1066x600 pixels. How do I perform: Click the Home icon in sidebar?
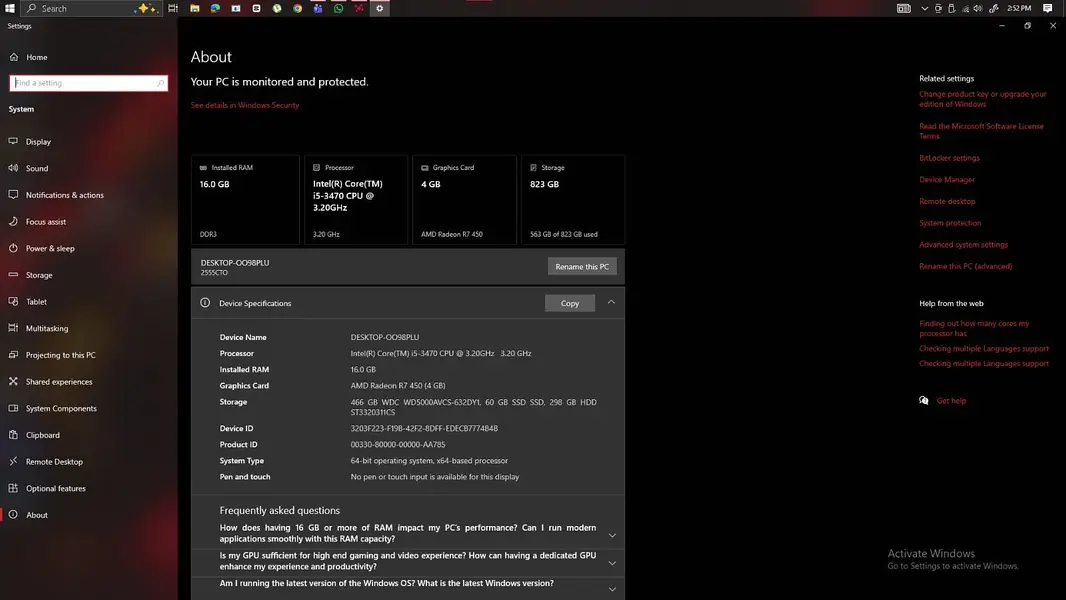[14, 57]
